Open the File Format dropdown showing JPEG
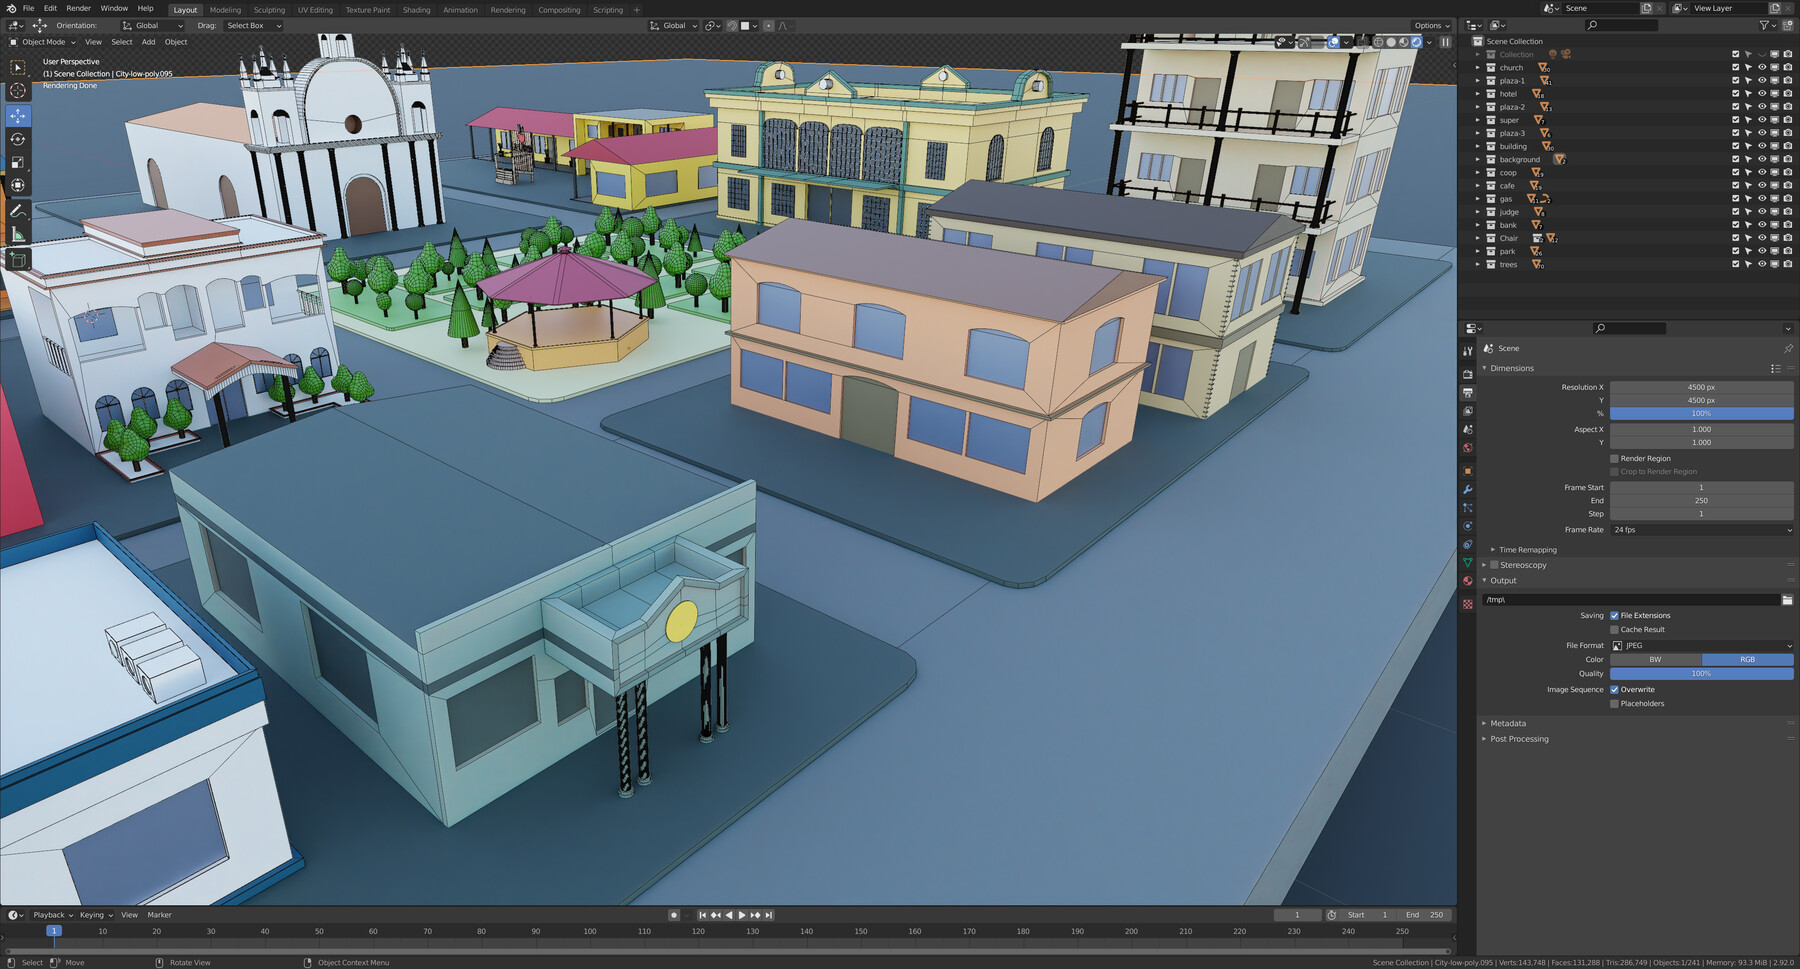 [1700, 645]
